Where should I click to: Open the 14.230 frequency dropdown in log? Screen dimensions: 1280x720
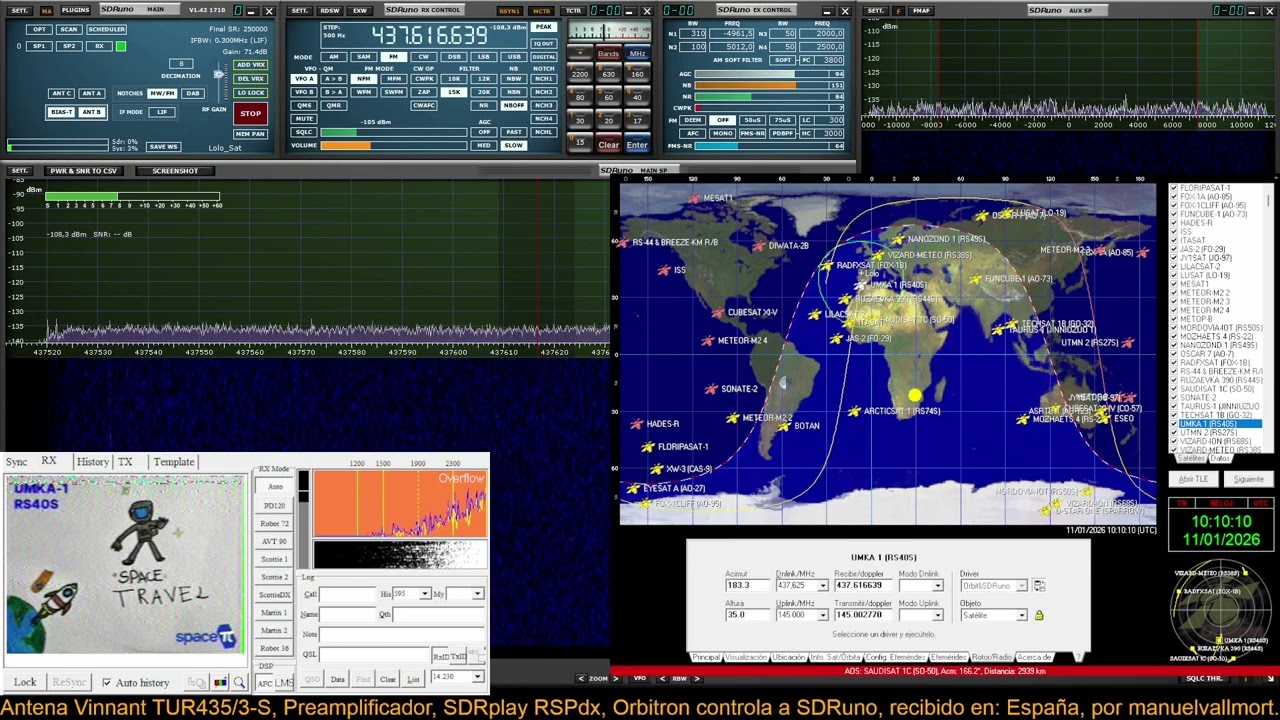tap(477, 677)
